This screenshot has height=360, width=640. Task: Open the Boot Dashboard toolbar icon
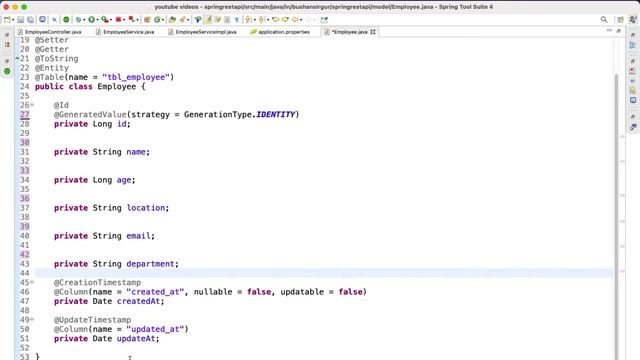pyautogui.click(x=42, y=20)
